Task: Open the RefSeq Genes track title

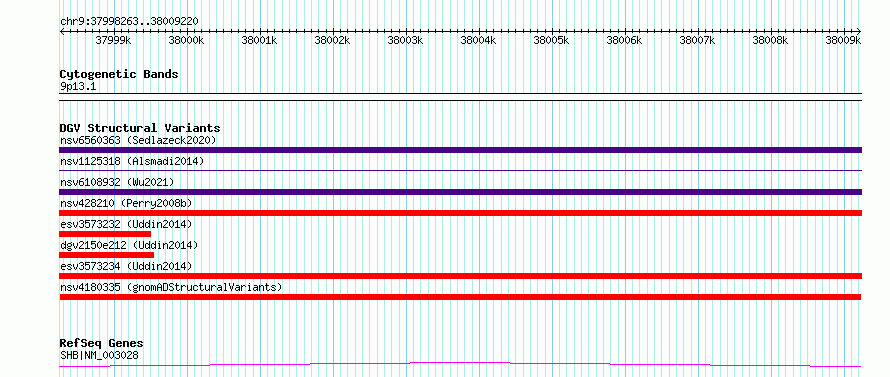Action: pos(101,344)
